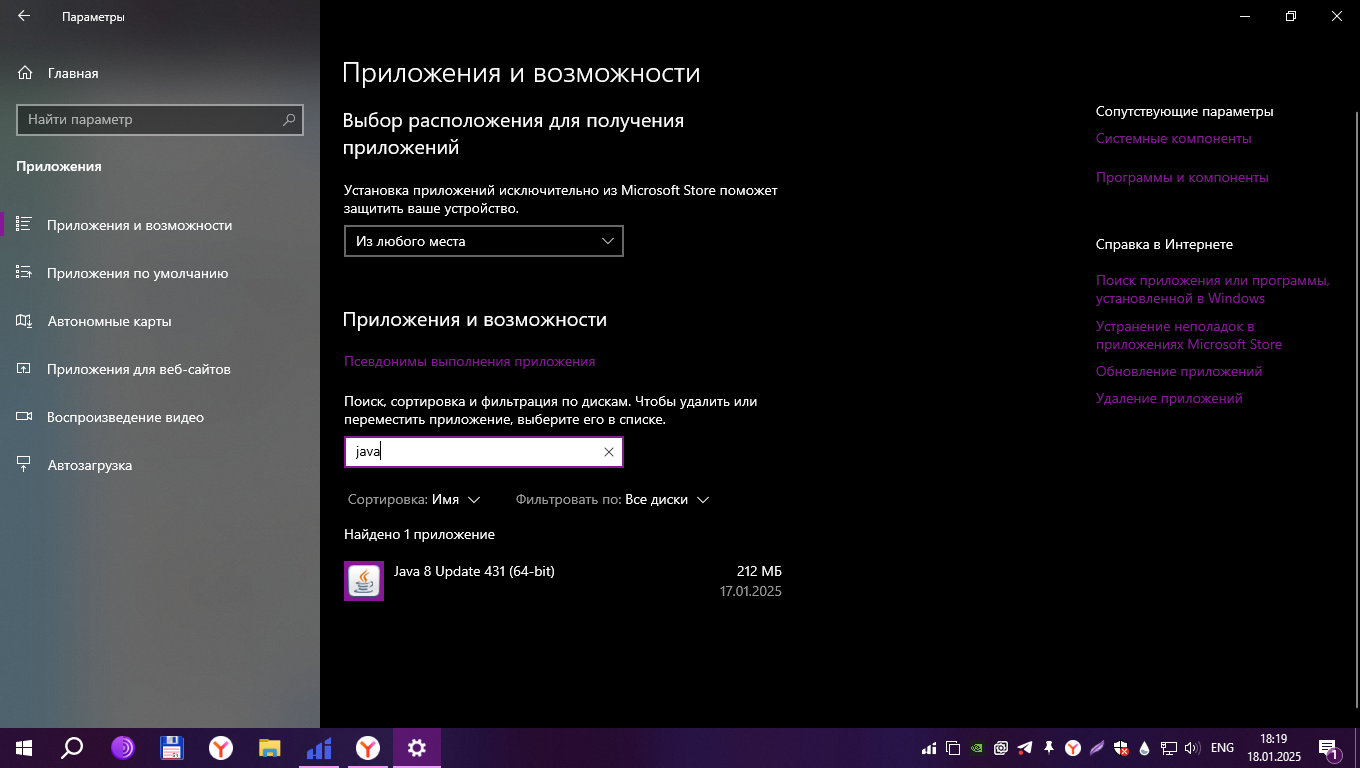Image resolution: width=1360 pixels, height=768 pixels.
Task: Open the Сортировка: Имя dropdown
Action: pos(414,499)
